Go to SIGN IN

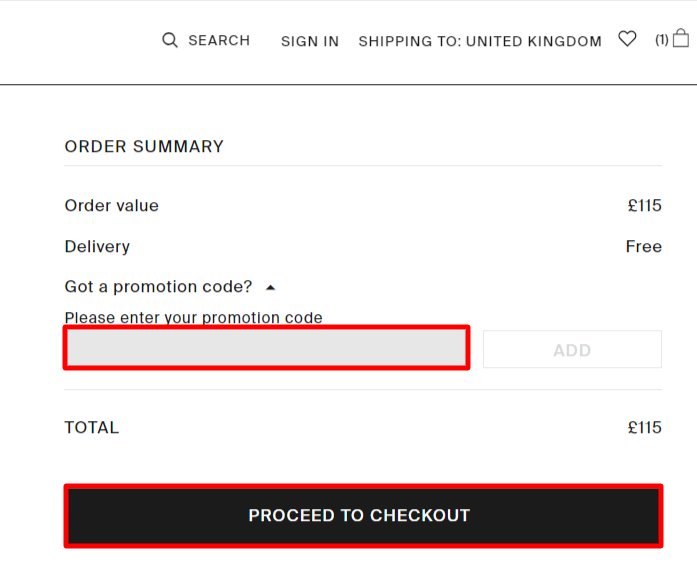[309, 41]
